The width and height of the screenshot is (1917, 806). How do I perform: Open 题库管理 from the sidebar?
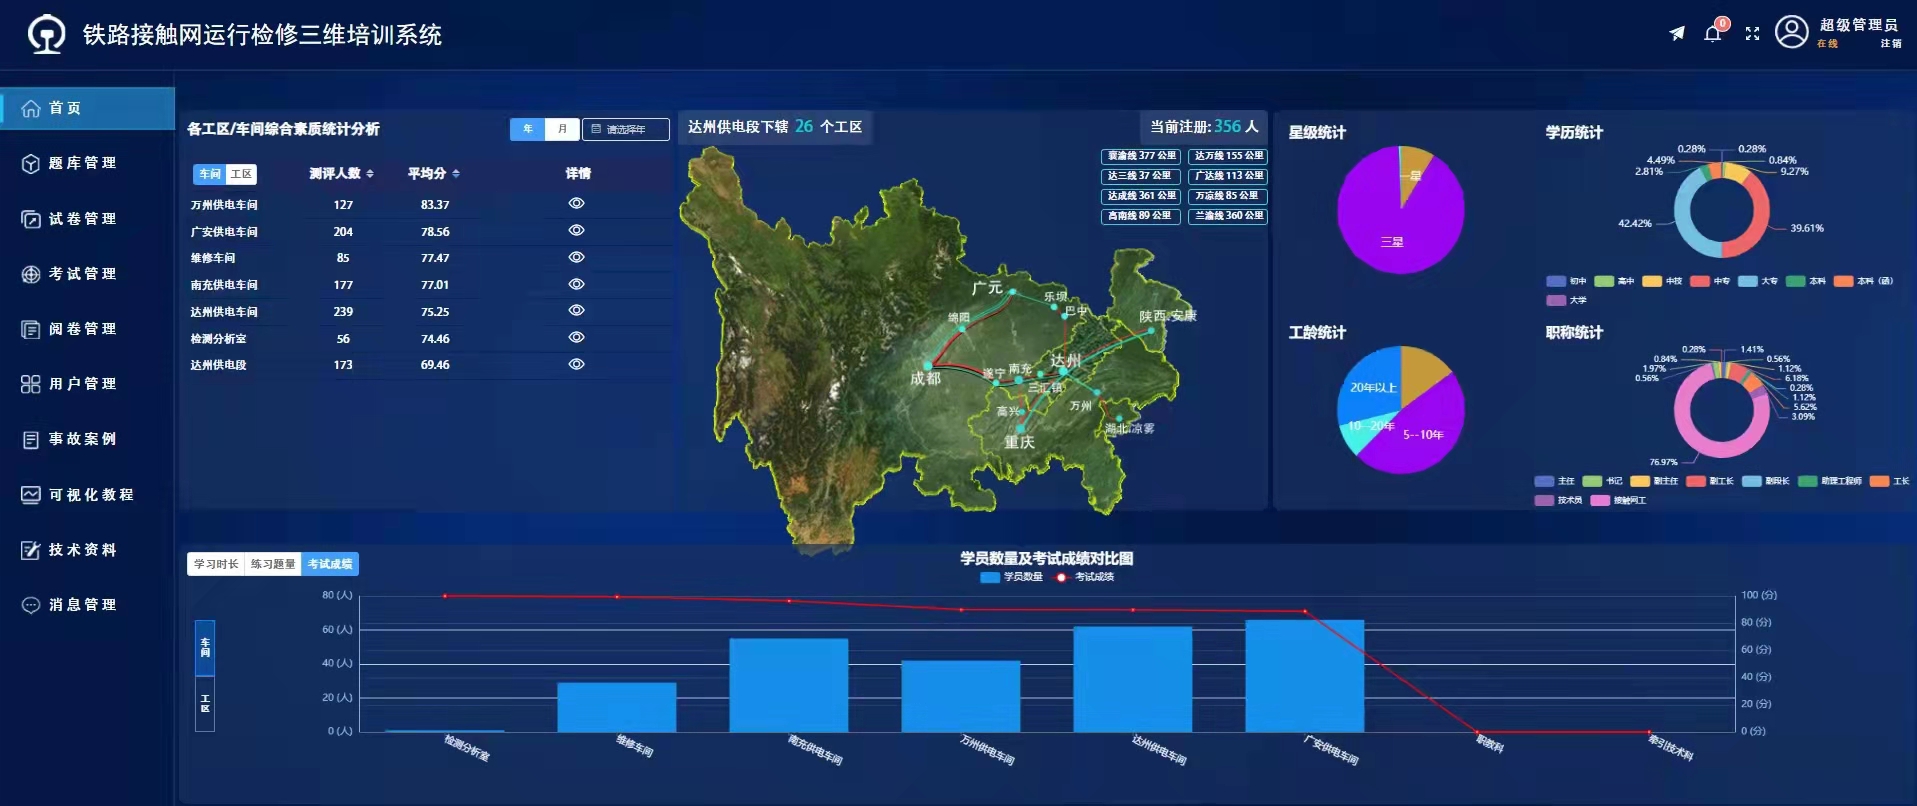(82, 163)
